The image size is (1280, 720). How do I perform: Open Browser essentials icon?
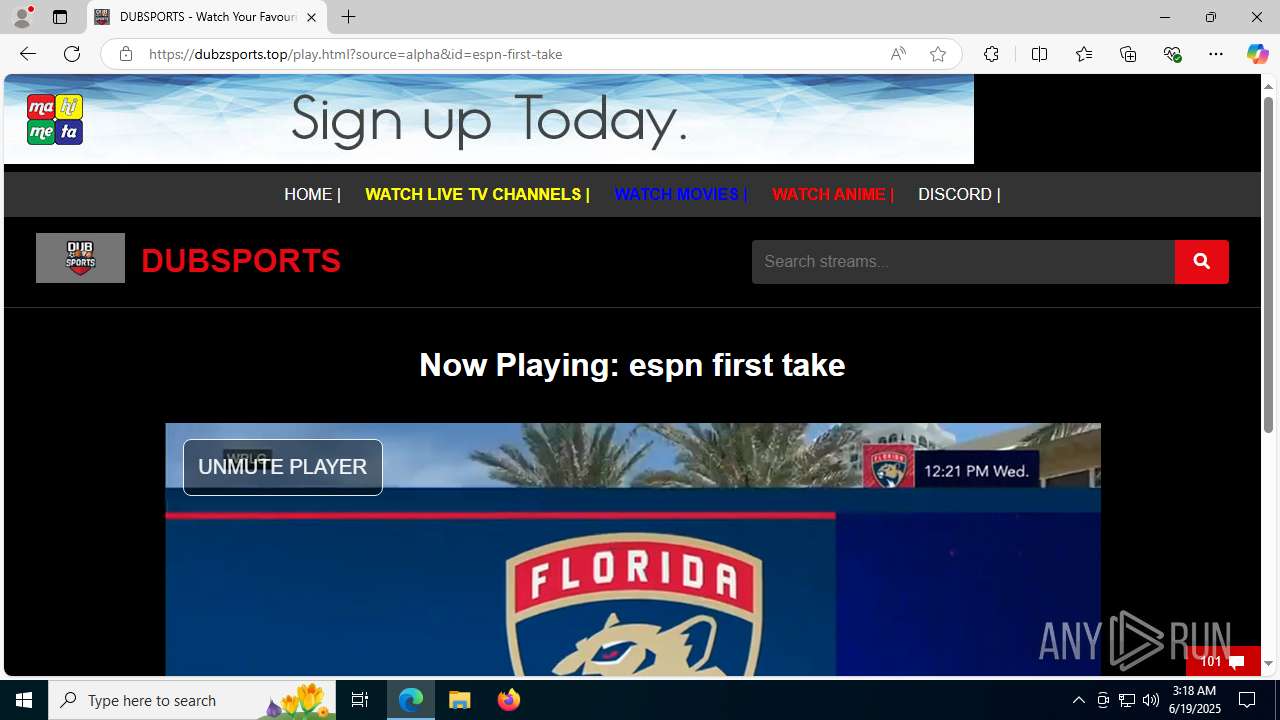(x=1172, y=54)
